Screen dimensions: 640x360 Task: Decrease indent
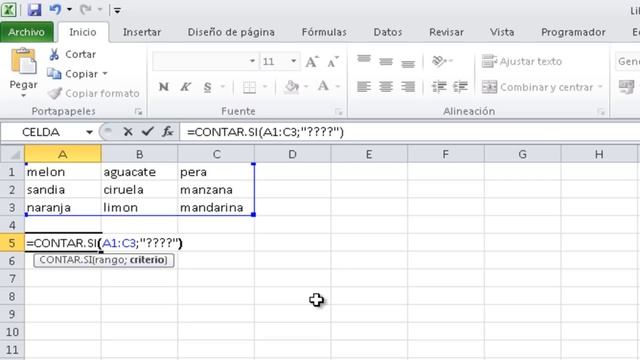[439, 87]
